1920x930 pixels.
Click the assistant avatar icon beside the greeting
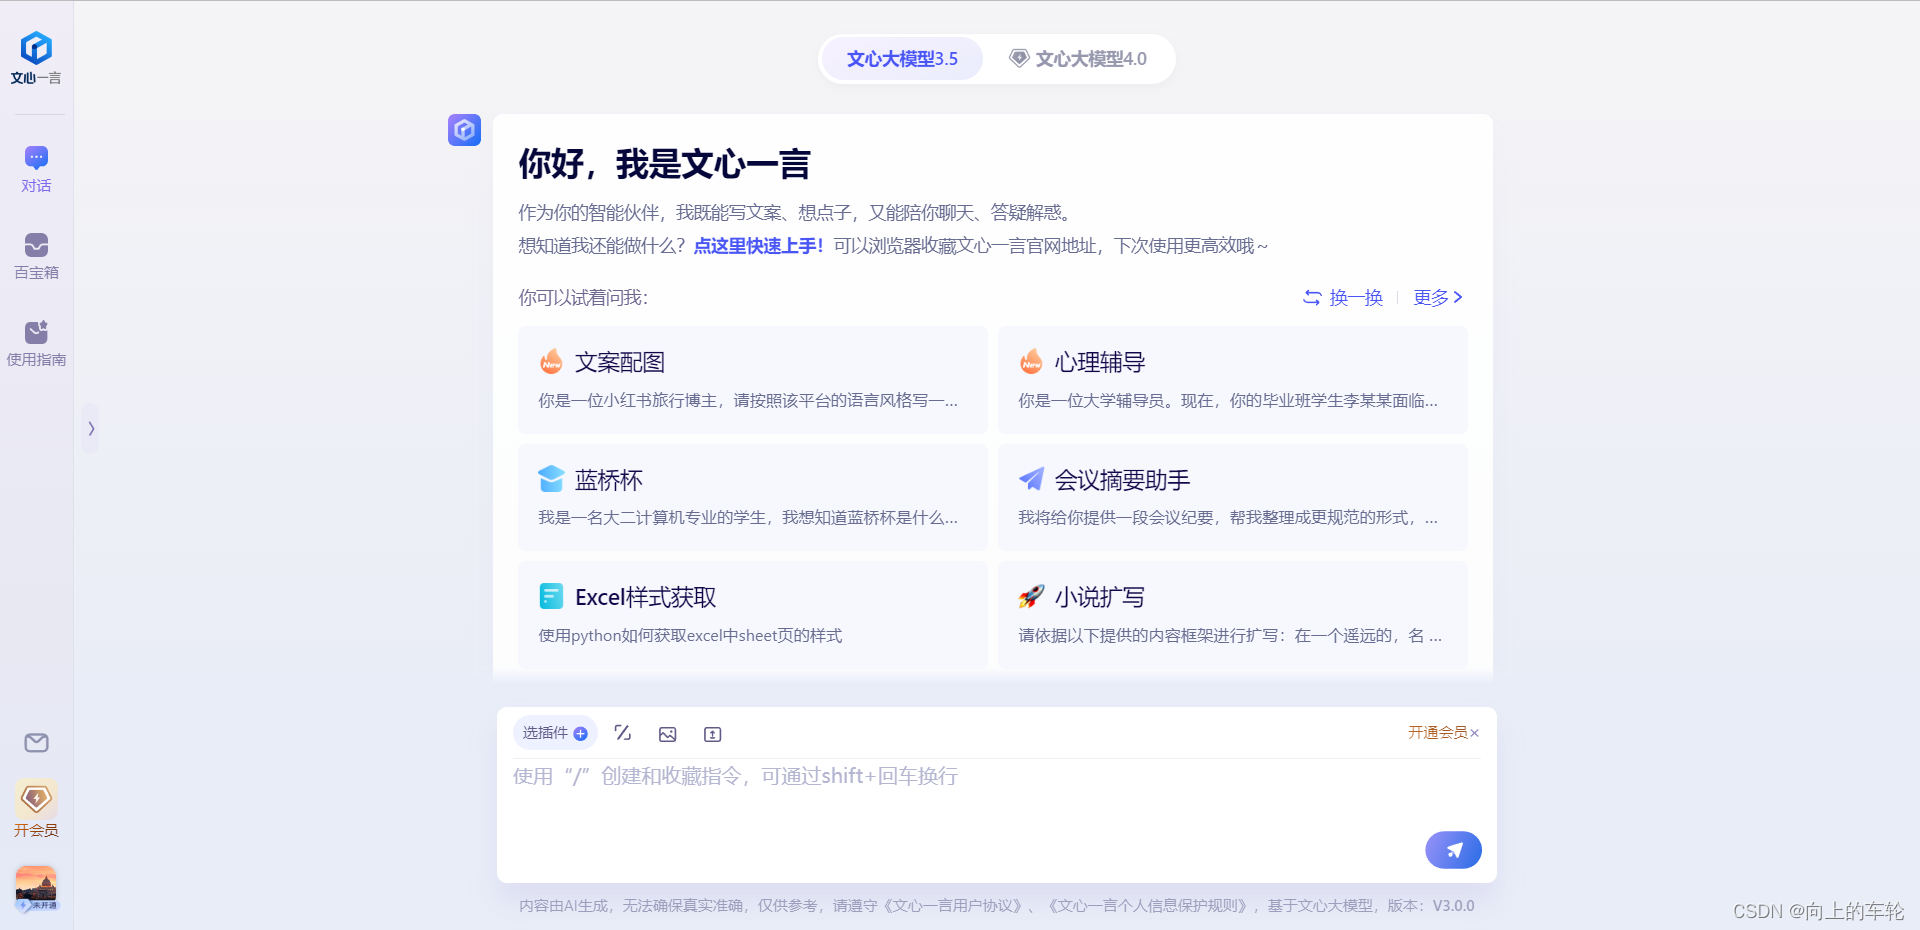(464, 130)
